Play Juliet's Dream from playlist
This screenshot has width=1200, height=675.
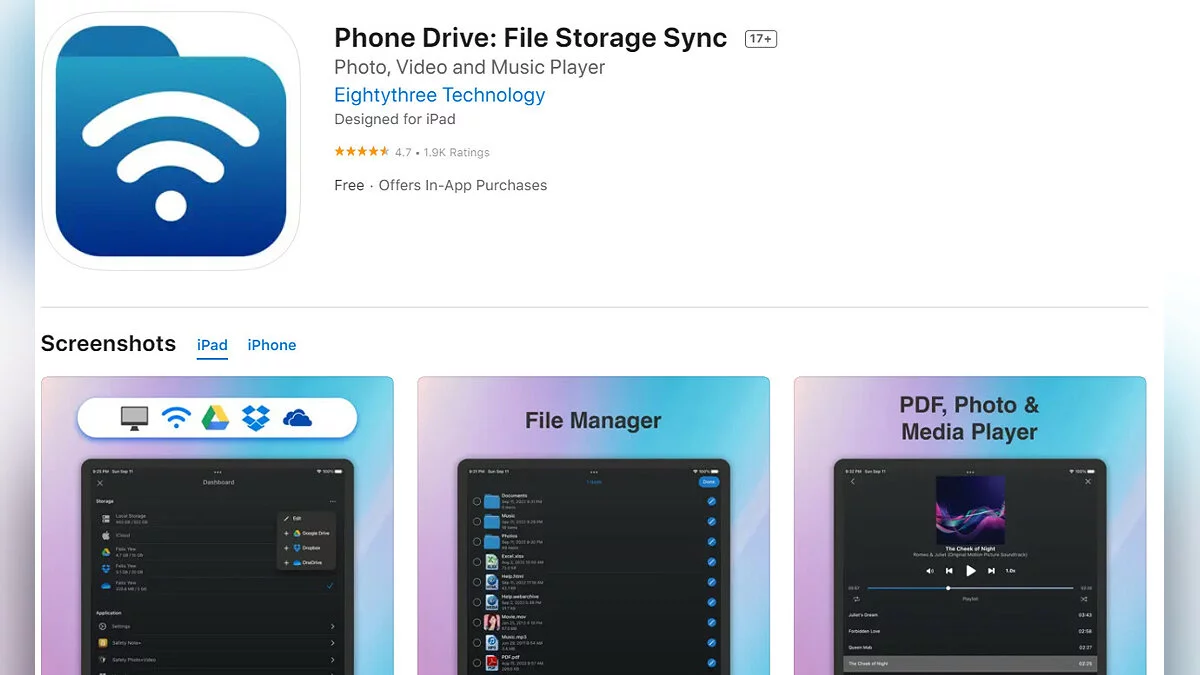pos(969,615)
